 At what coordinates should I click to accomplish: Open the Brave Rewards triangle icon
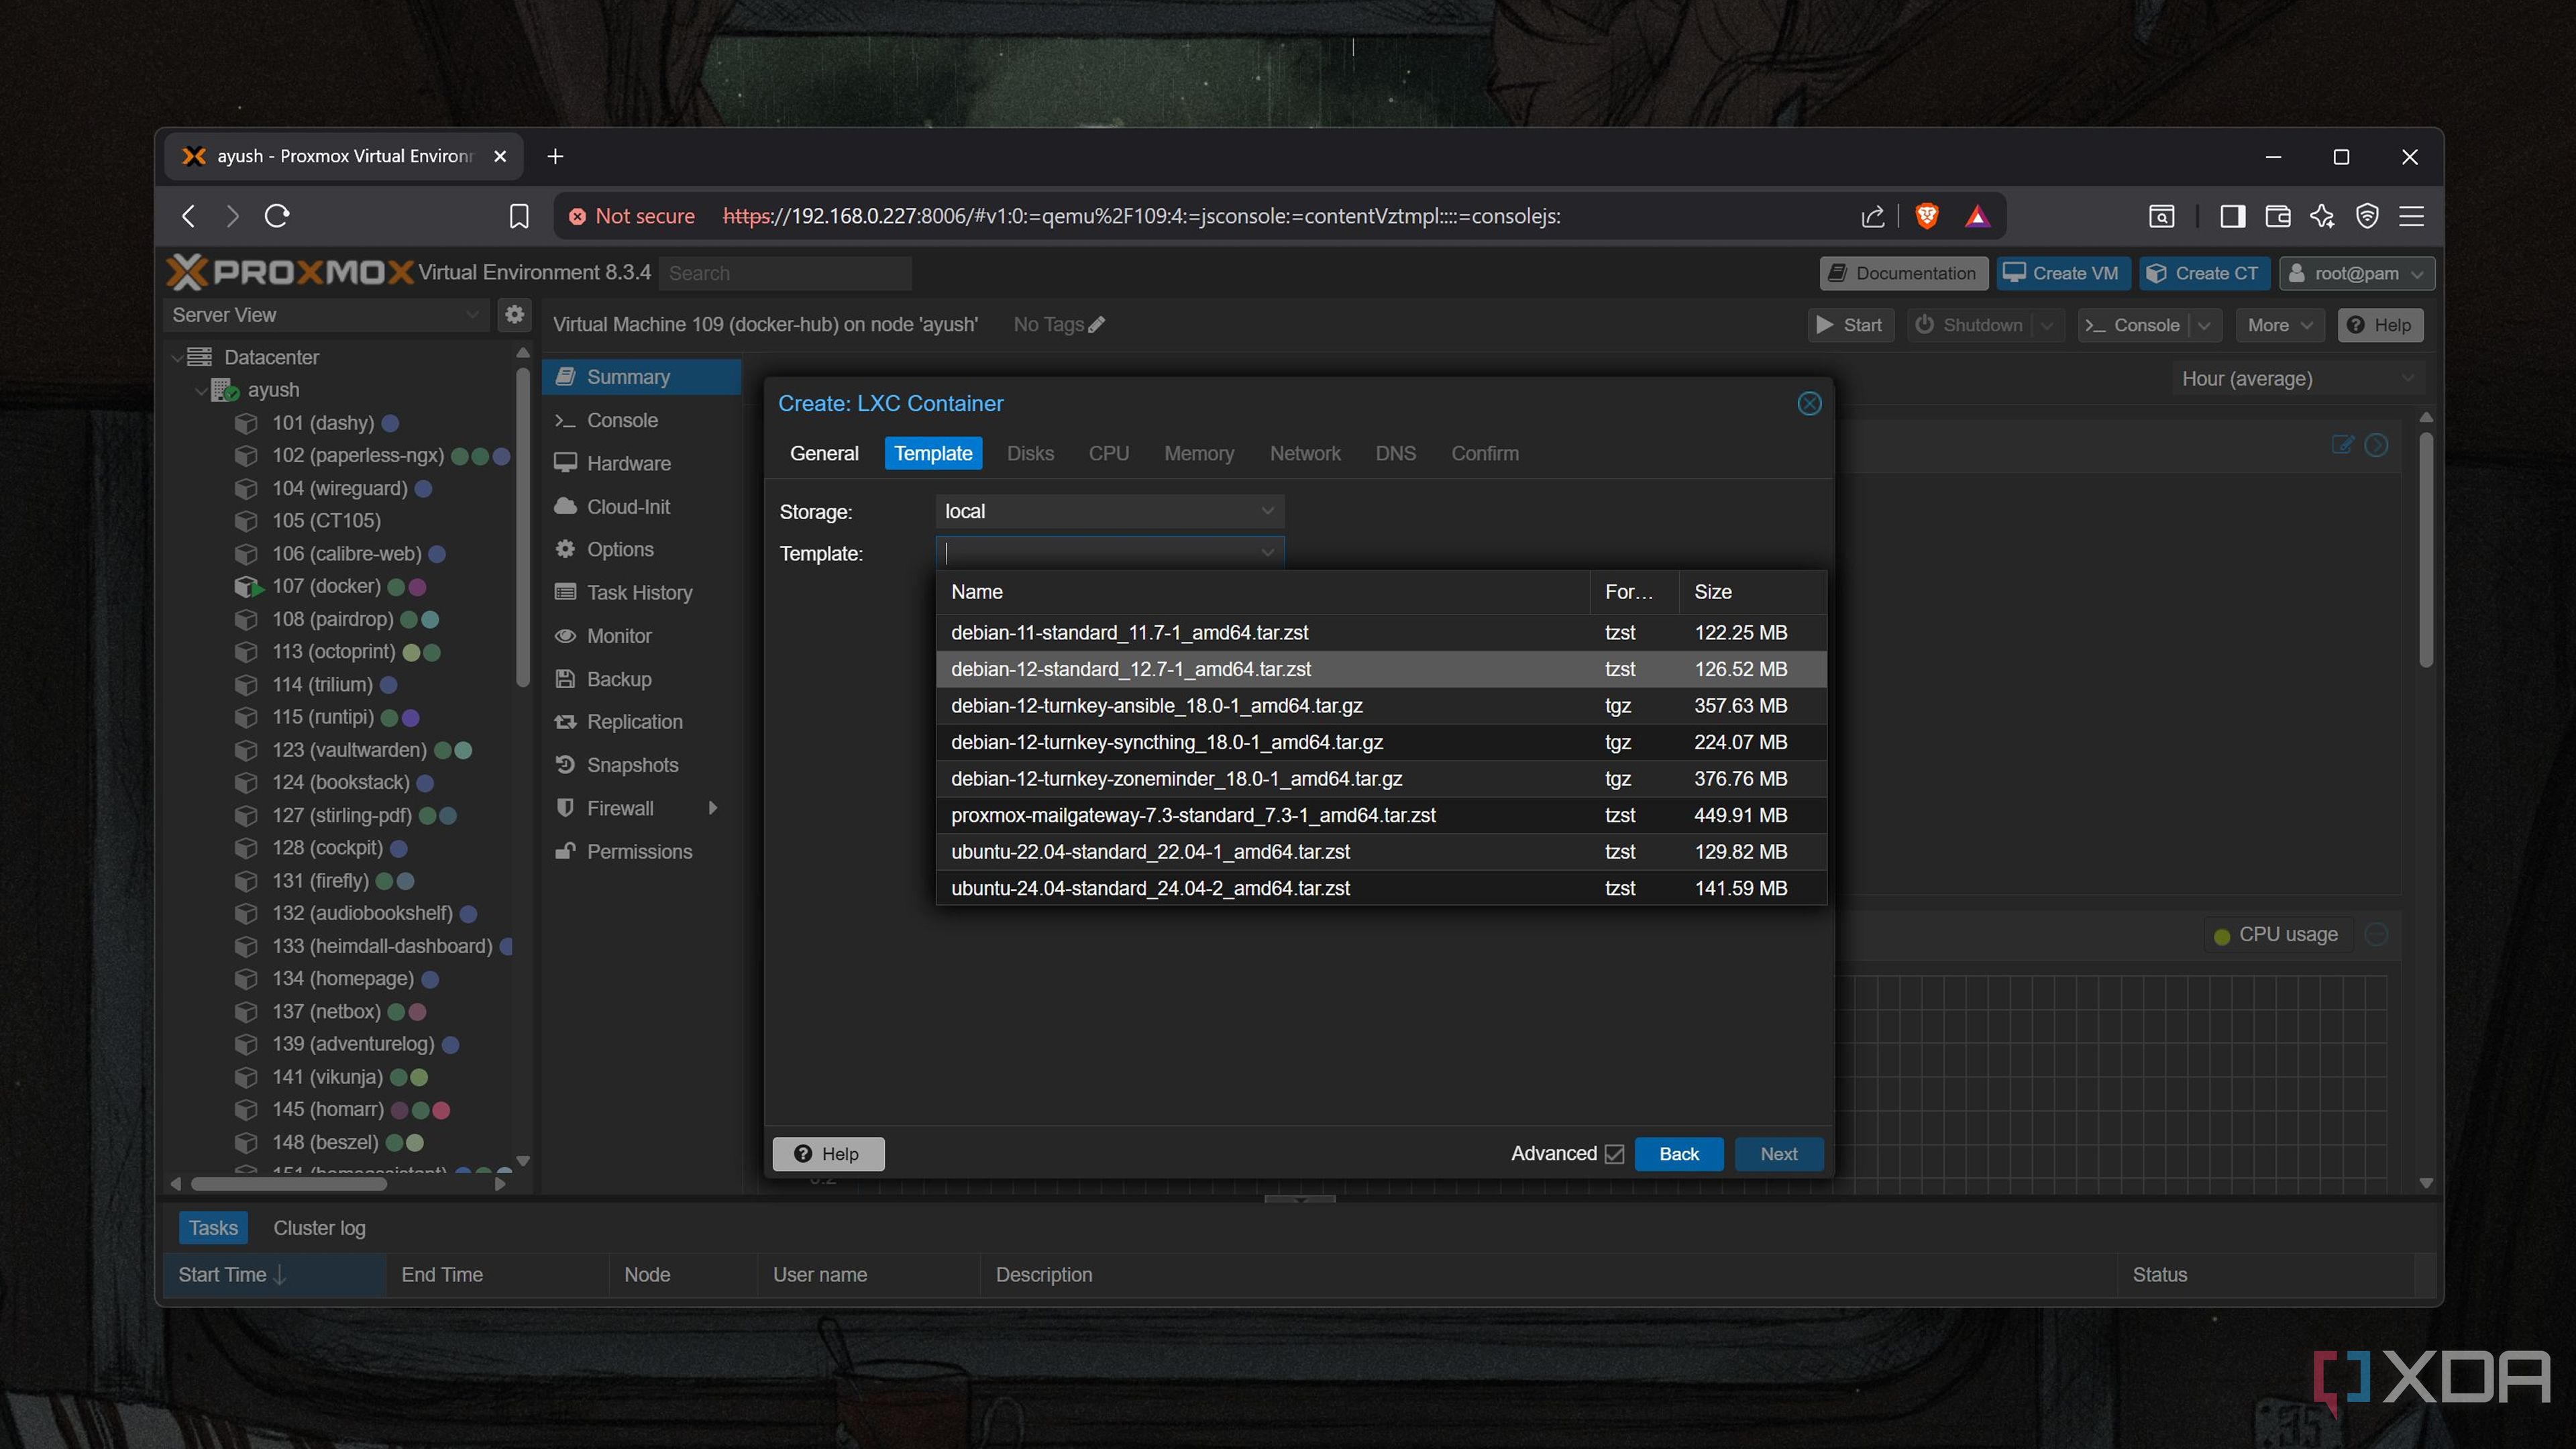1977,216
